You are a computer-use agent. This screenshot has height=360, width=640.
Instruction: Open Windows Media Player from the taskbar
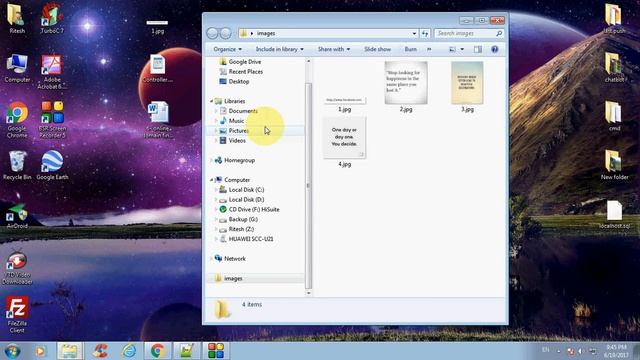pyautogui.click(x=40, y=351)
